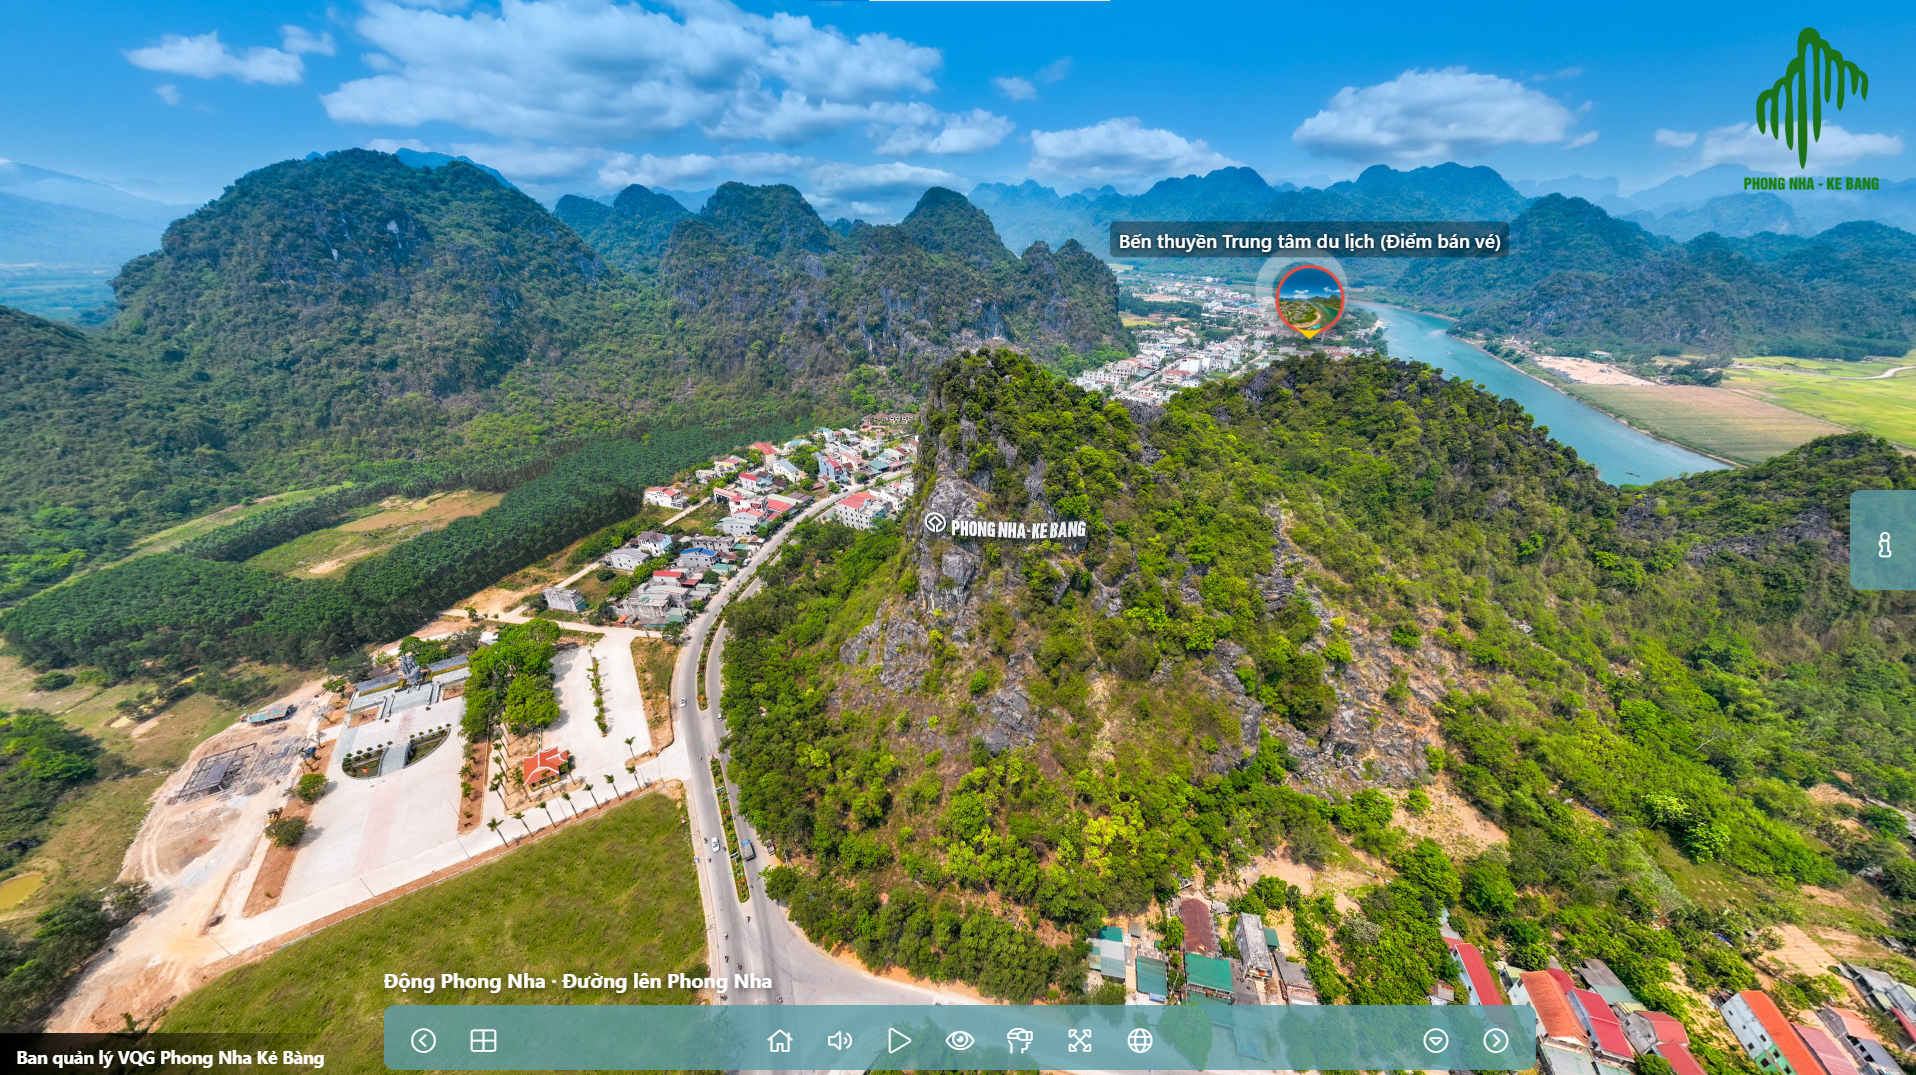This screenshot has height=1075, width=1916.
Task: Click the boat station hotspot thumbnail
Action: pyautogui.click(x=1309, y=299)
